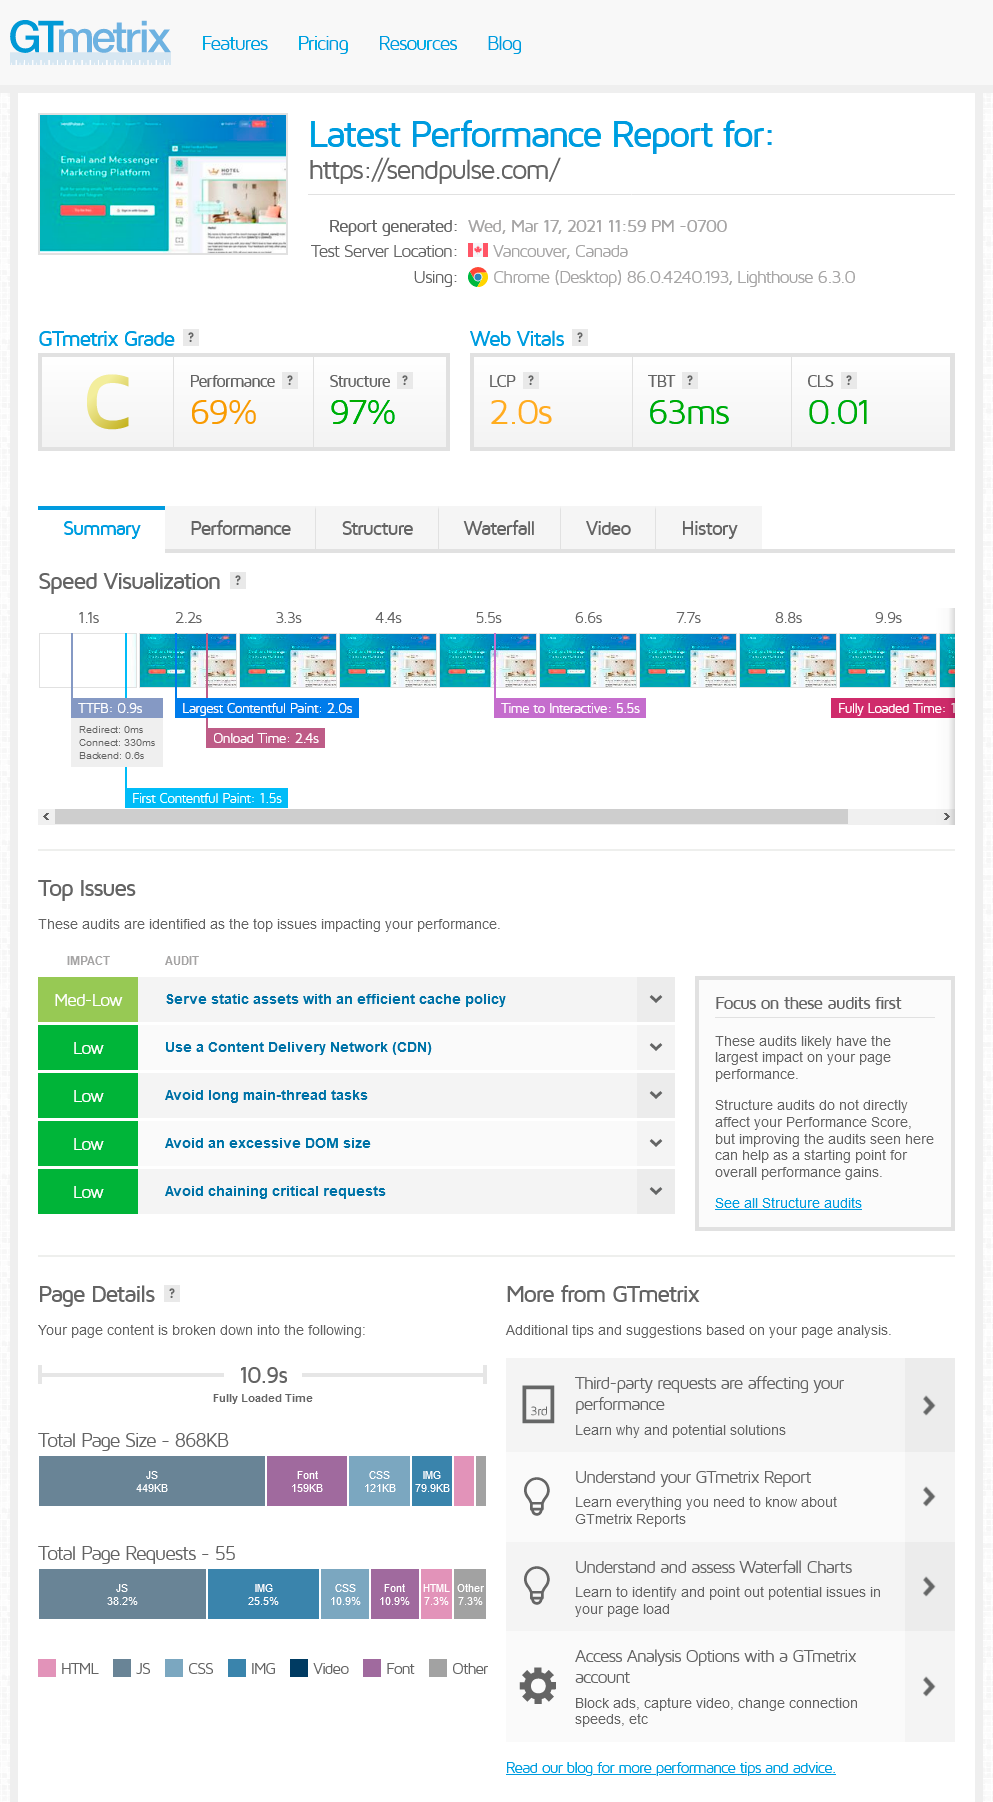Expand the long main-thread tasks audit

pos(656,1095)
